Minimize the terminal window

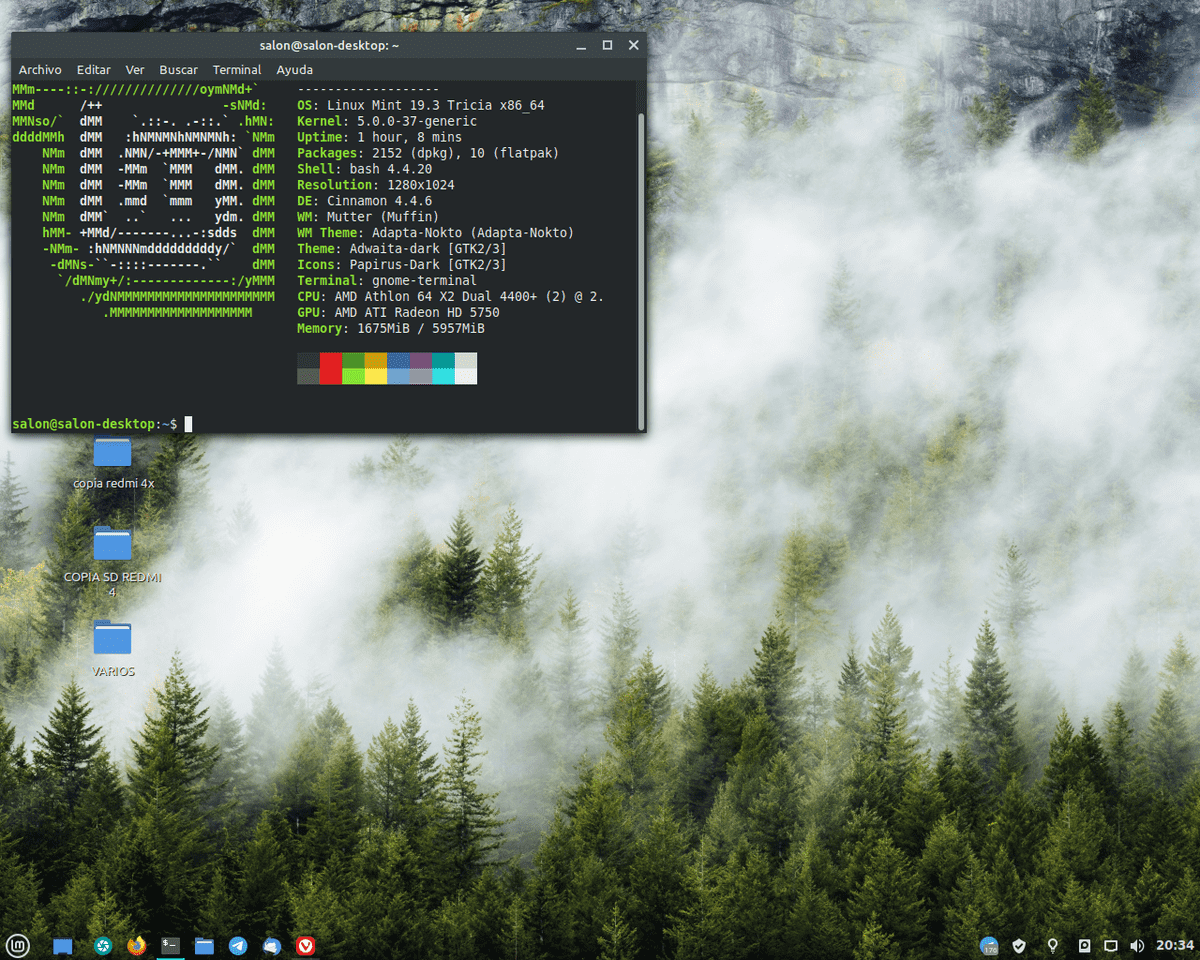(x=581, y=46)
